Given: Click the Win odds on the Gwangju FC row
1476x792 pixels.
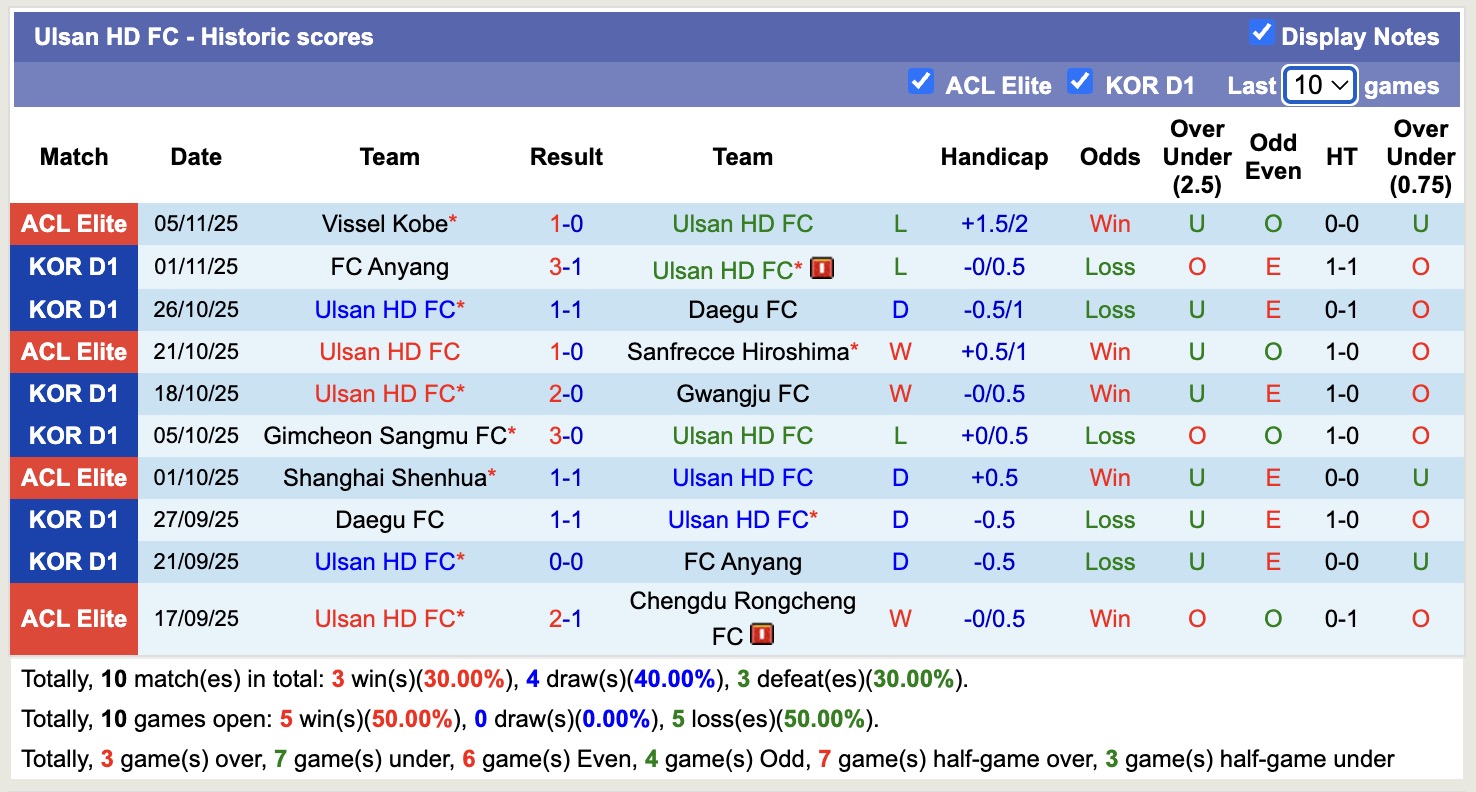Looking at the screenshot, I should [x=1110, y=393].
